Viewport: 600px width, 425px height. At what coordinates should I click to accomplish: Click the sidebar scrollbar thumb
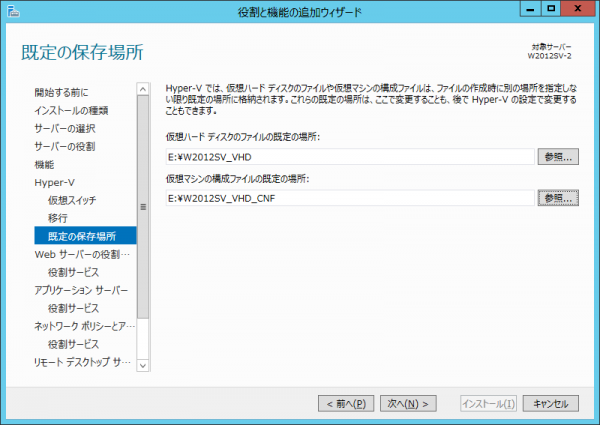click(143, 206)
